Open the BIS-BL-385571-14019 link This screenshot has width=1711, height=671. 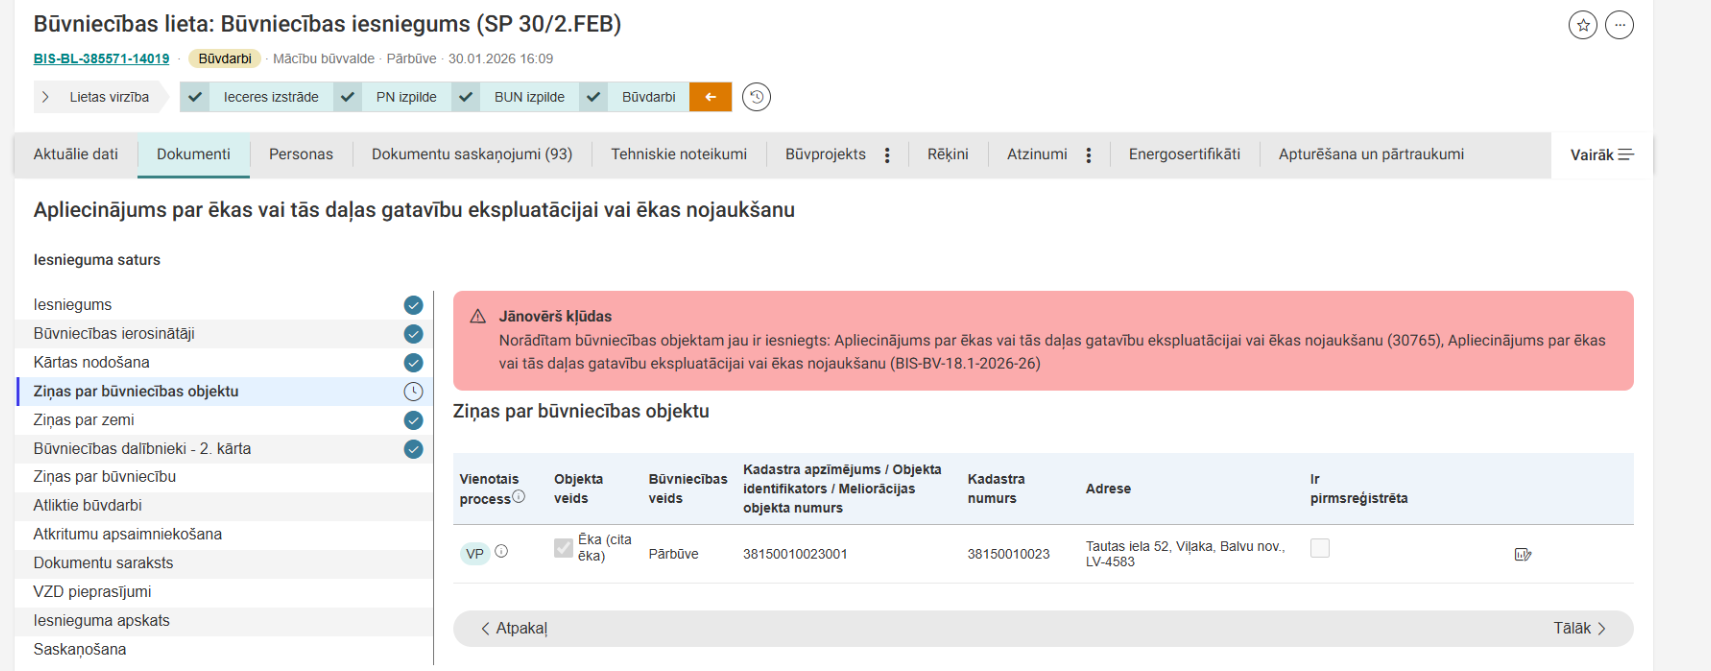101,59
